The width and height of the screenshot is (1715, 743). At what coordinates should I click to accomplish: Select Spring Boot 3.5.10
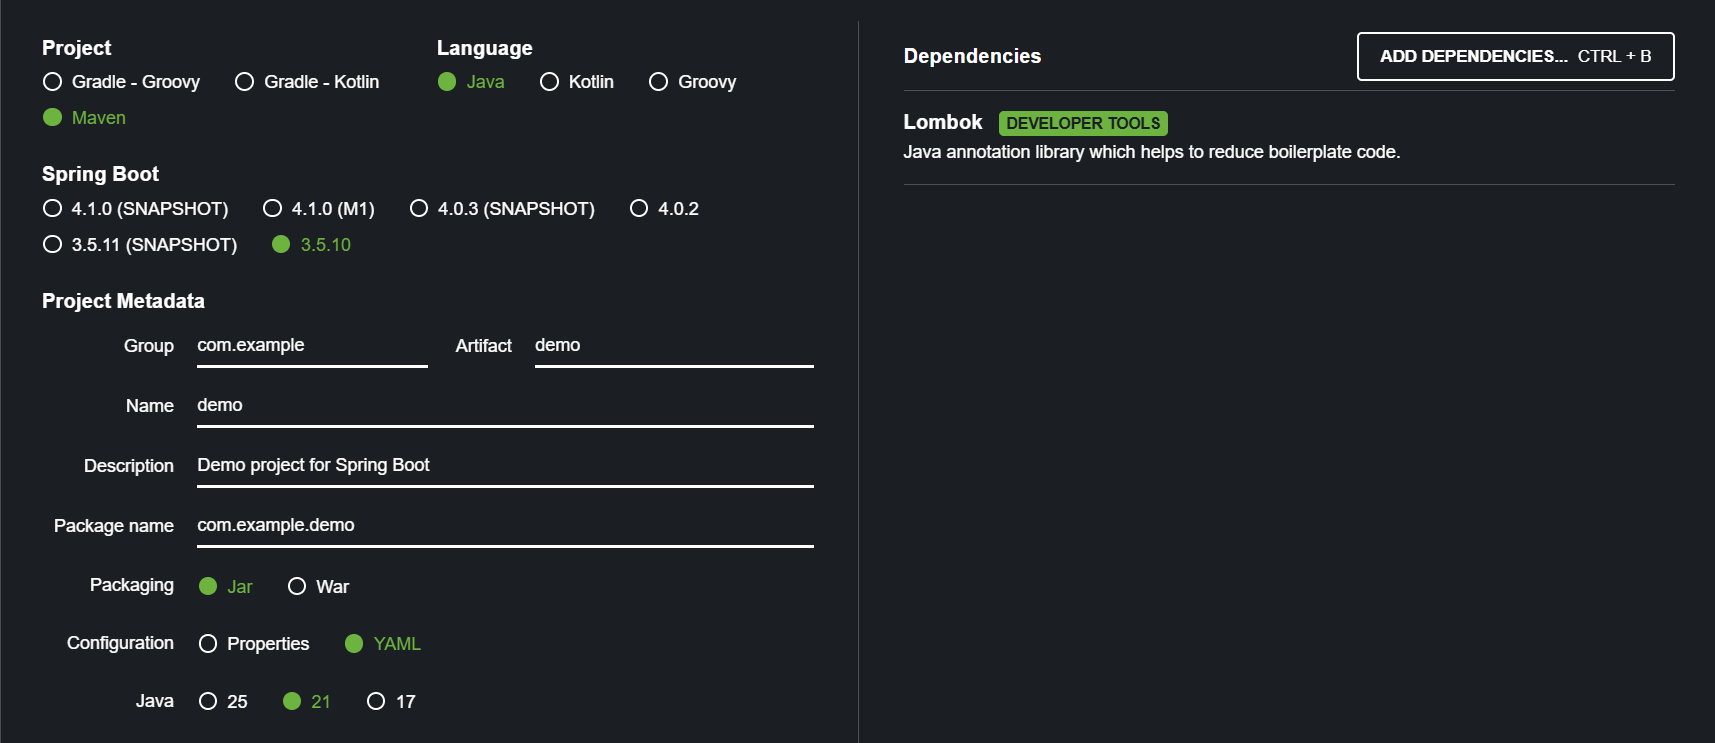pyautogui.click(x=312, y=245)
